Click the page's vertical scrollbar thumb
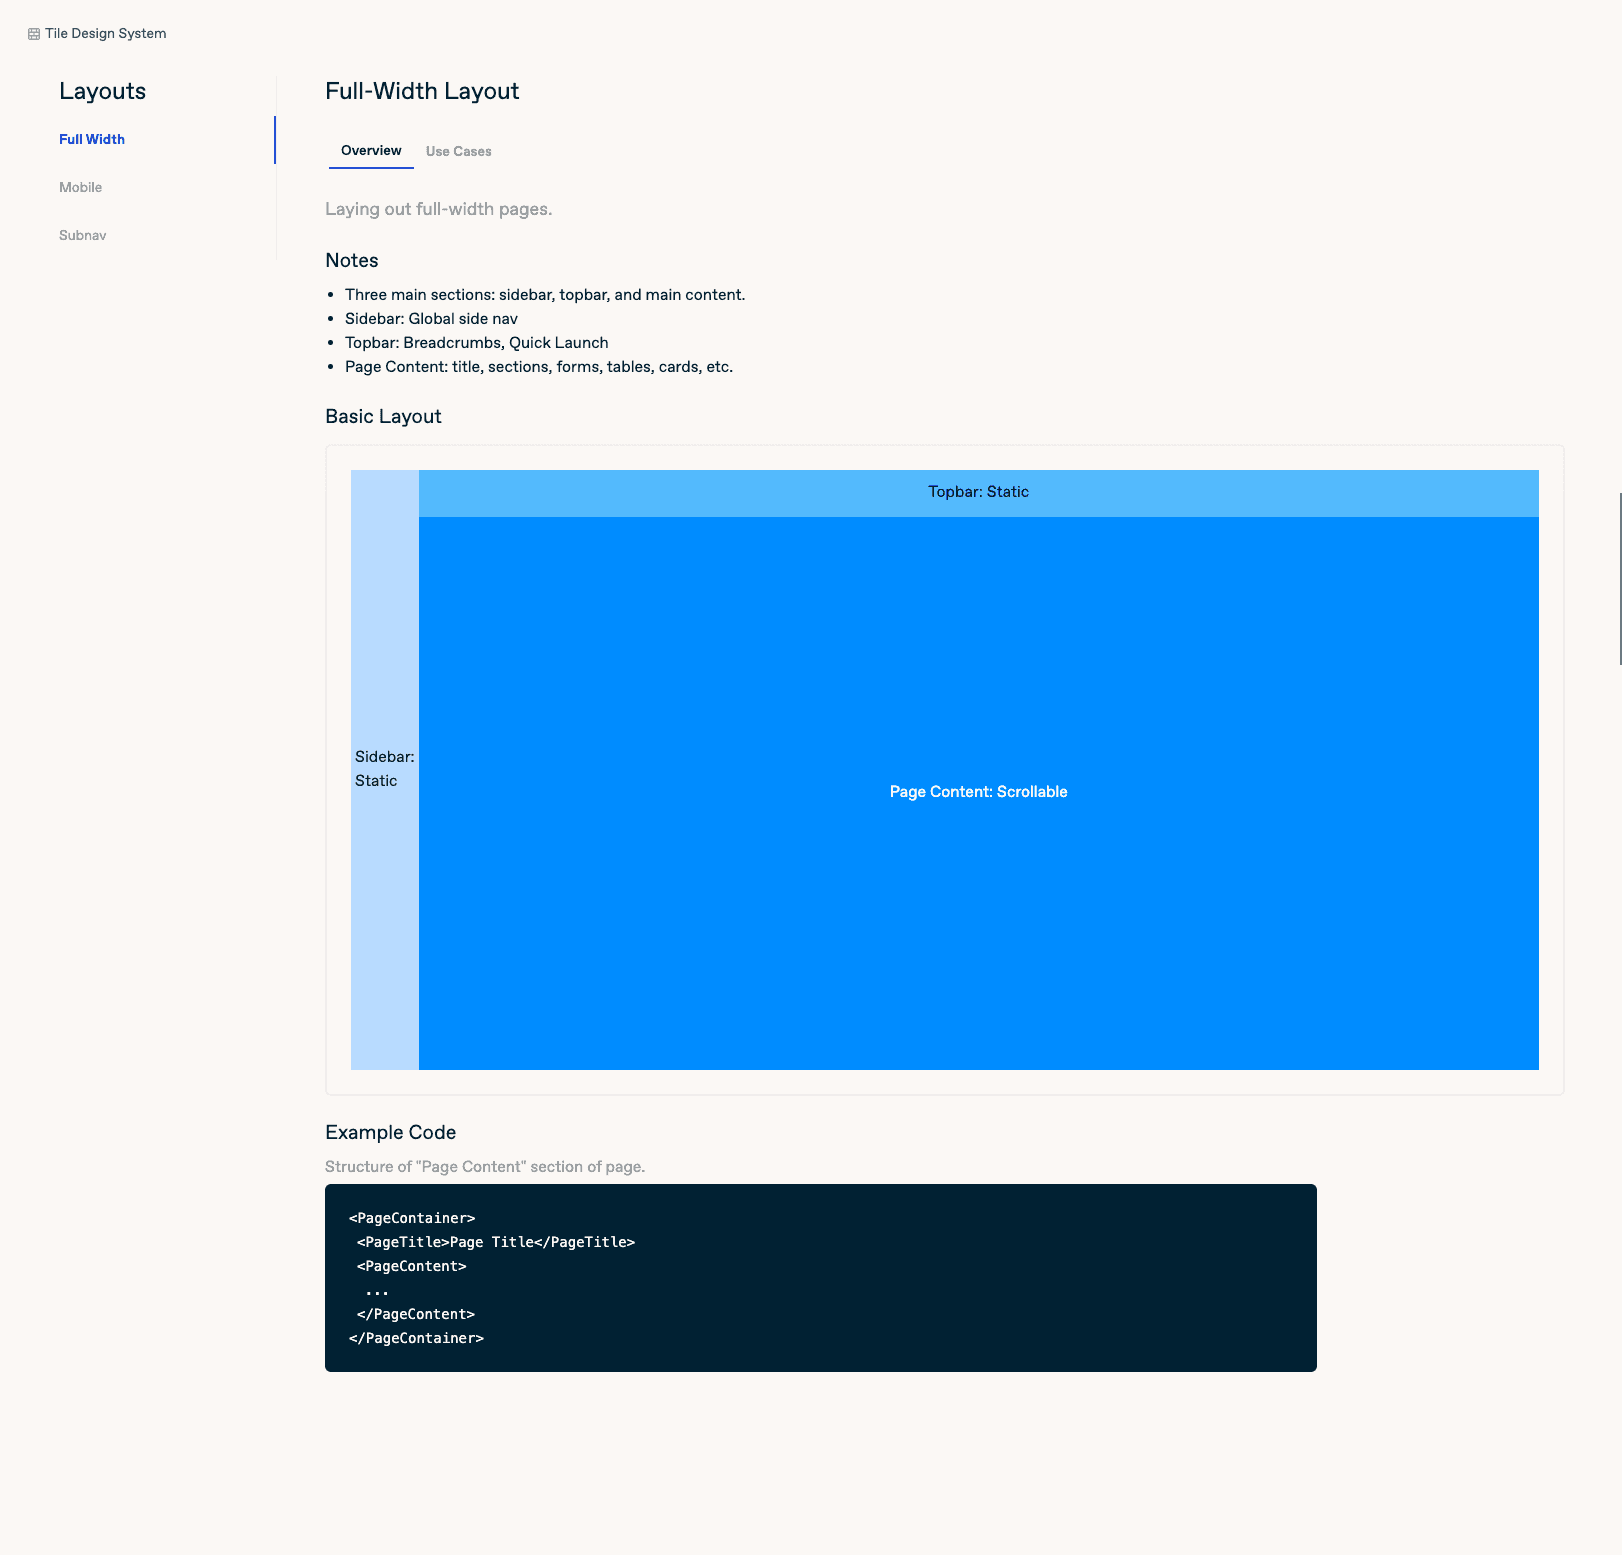1622x1555 pixels. click(1620, 578)
